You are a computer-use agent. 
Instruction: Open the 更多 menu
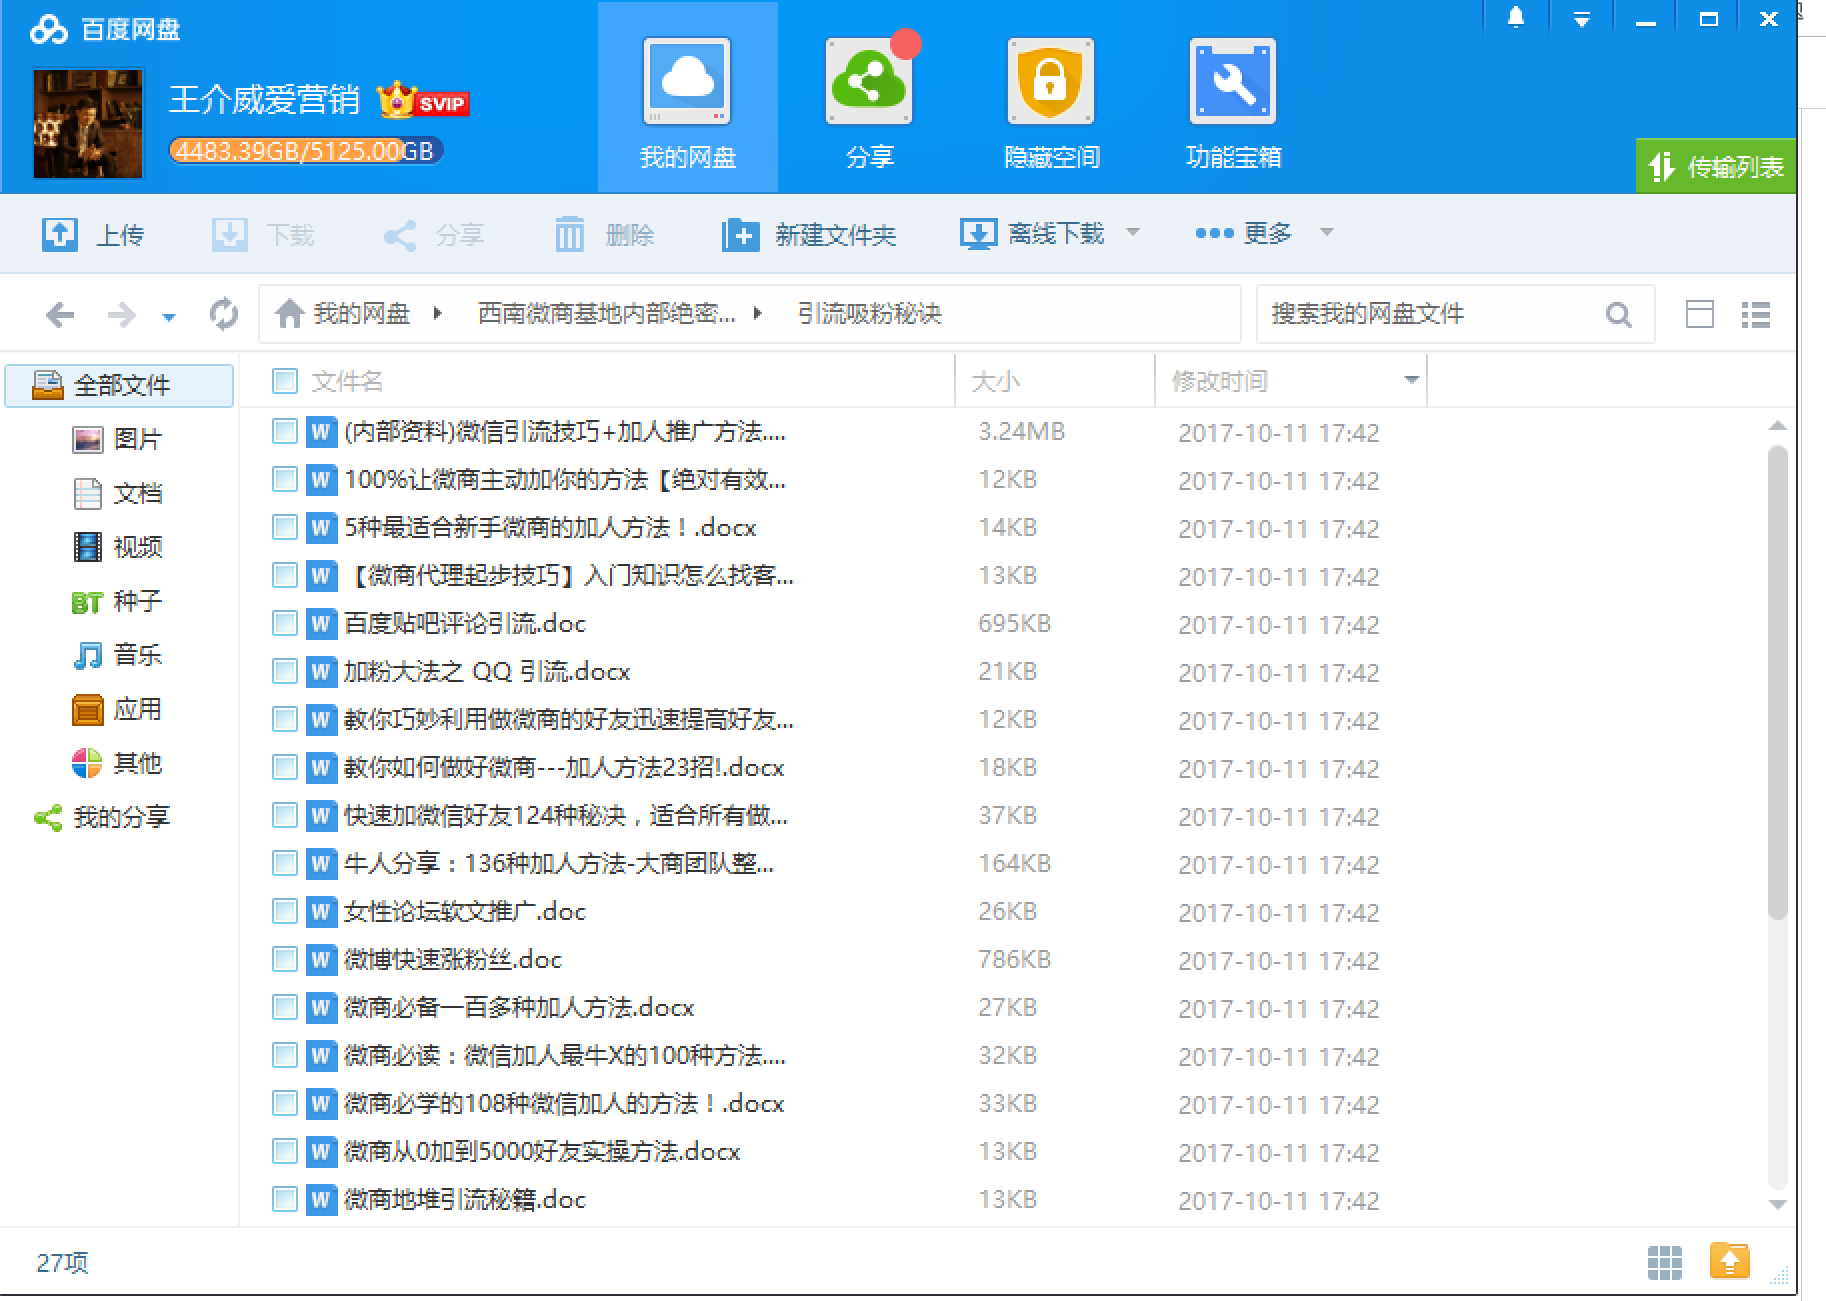pyautogui.click(x=1244, y=233)
